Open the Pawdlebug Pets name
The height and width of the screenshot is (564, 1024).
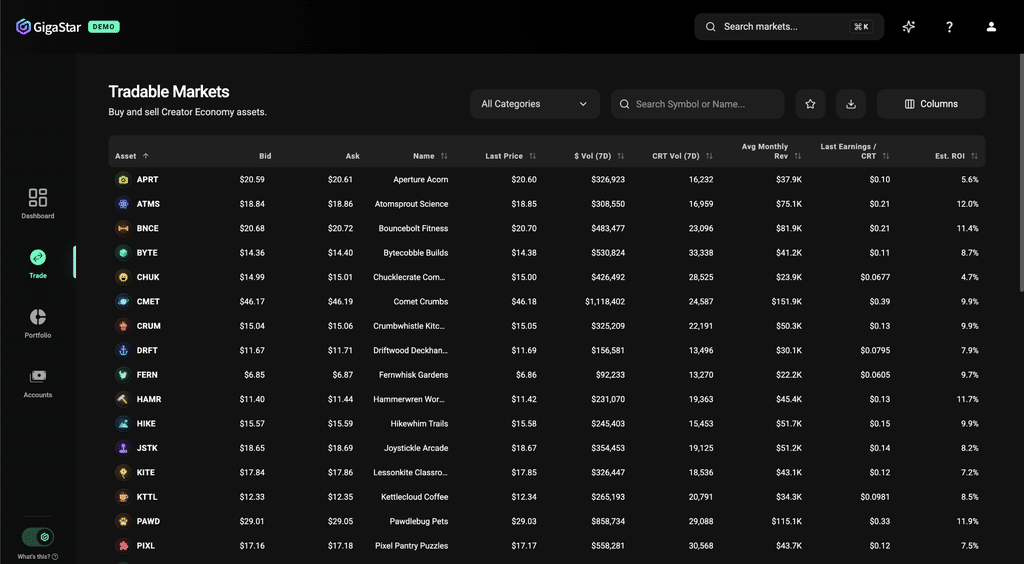point(417,521)
